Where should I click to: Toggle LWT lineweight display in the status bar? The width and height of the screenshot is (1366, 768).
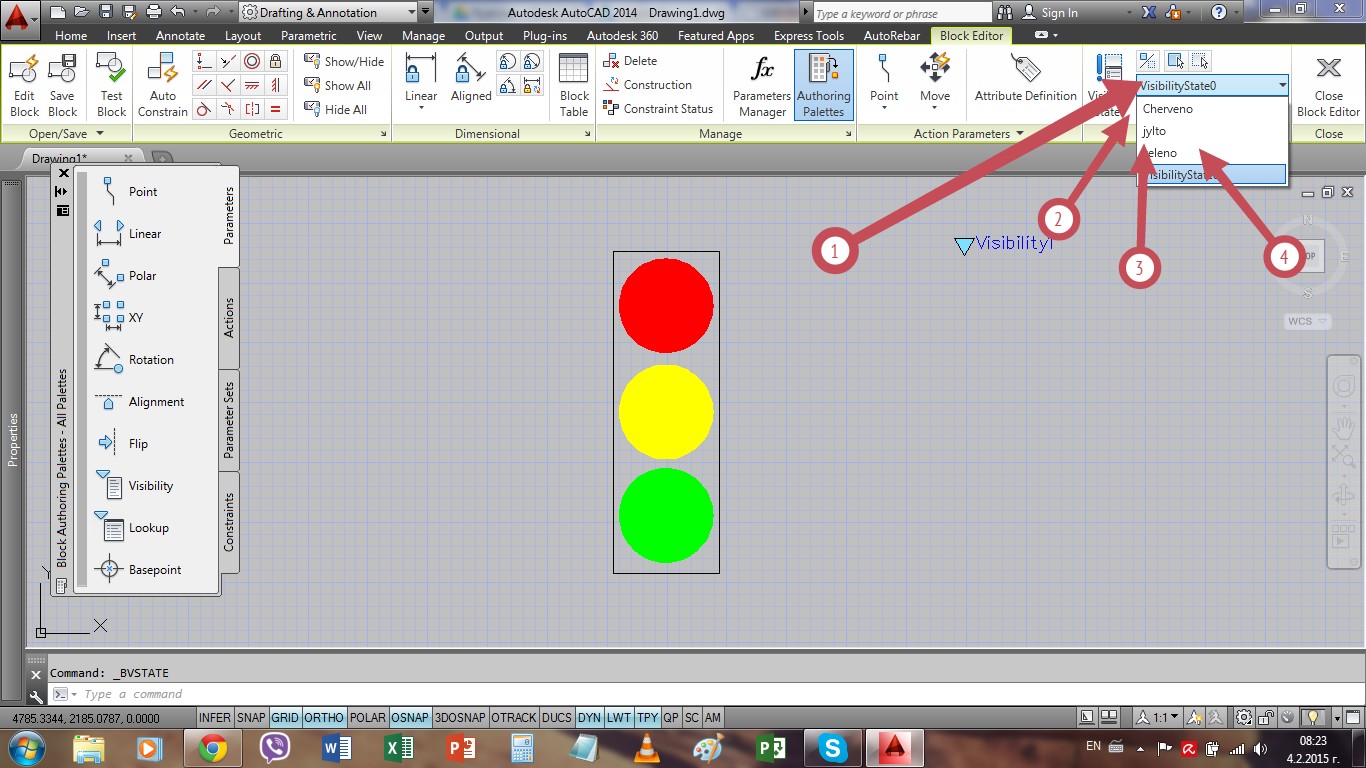point(619,717)
